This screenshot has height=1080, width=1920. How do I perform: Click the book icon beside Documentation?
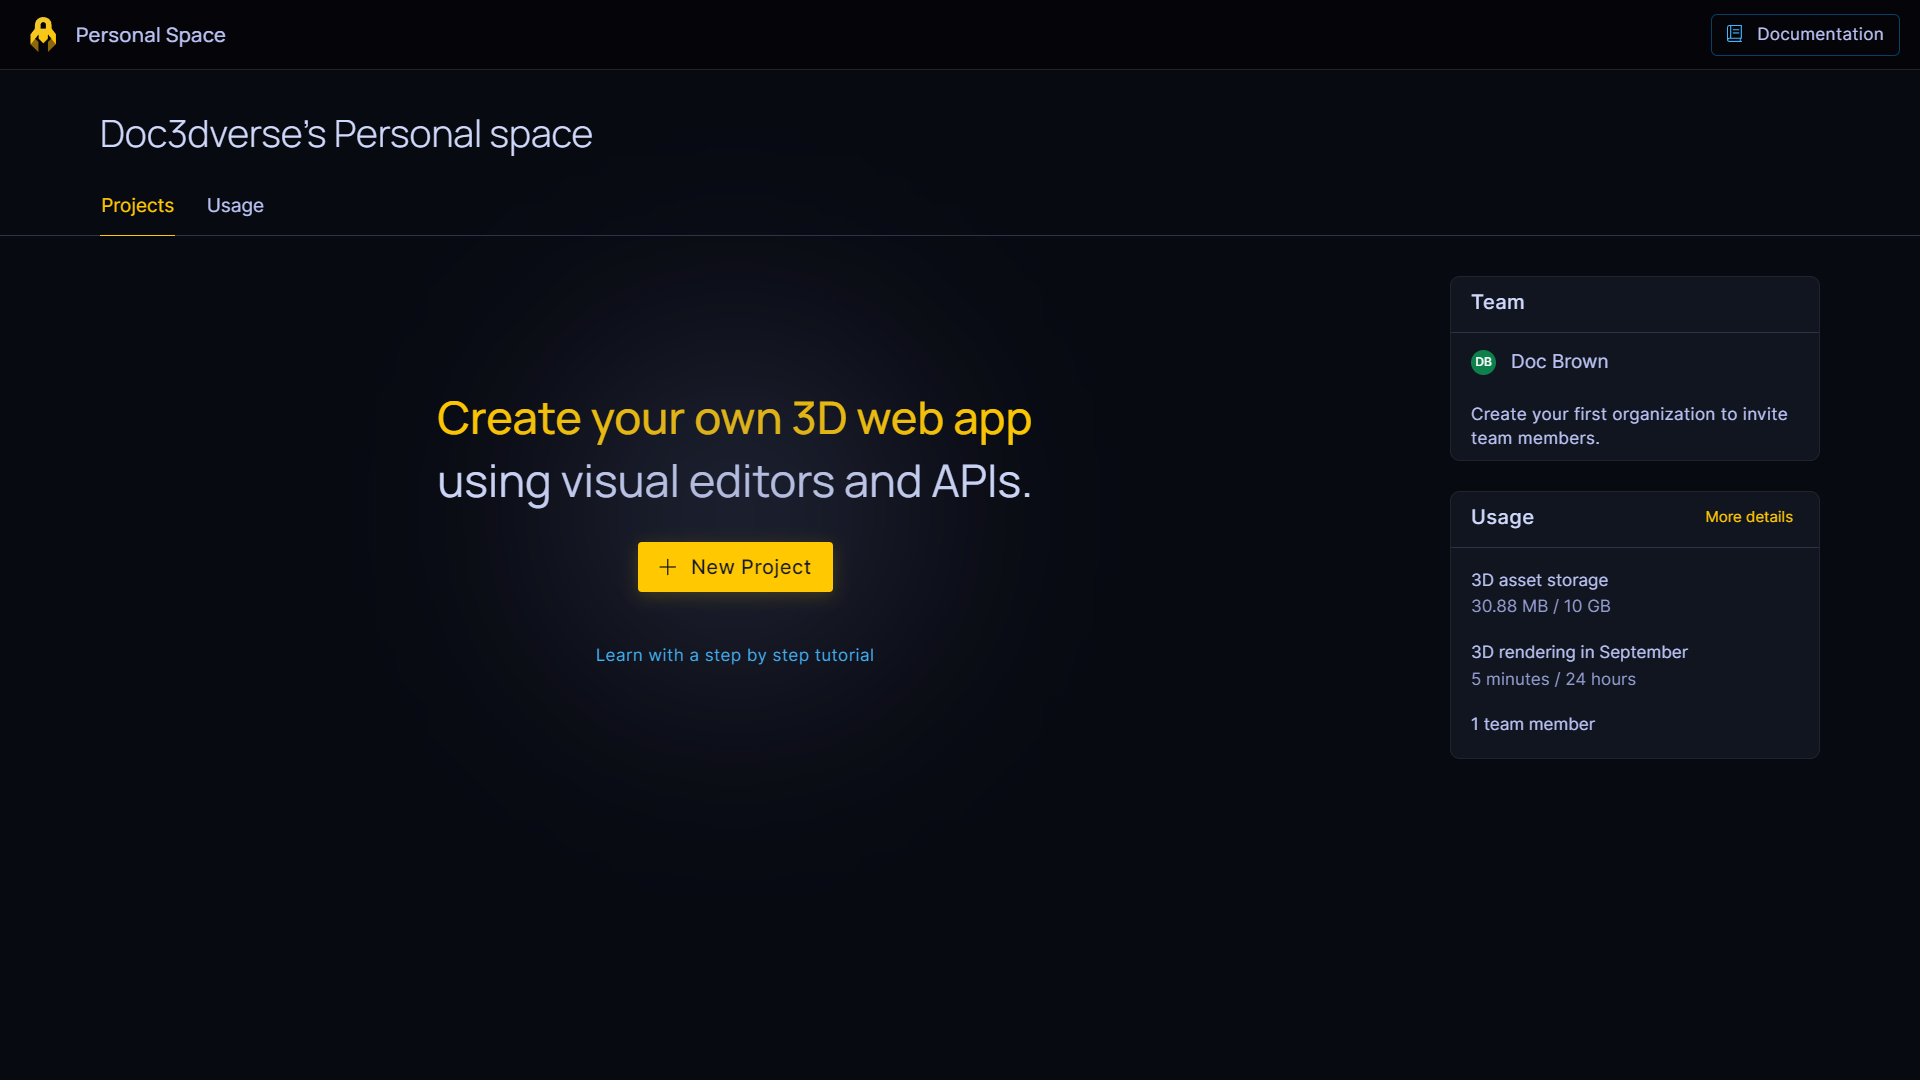click(1735, 34)
